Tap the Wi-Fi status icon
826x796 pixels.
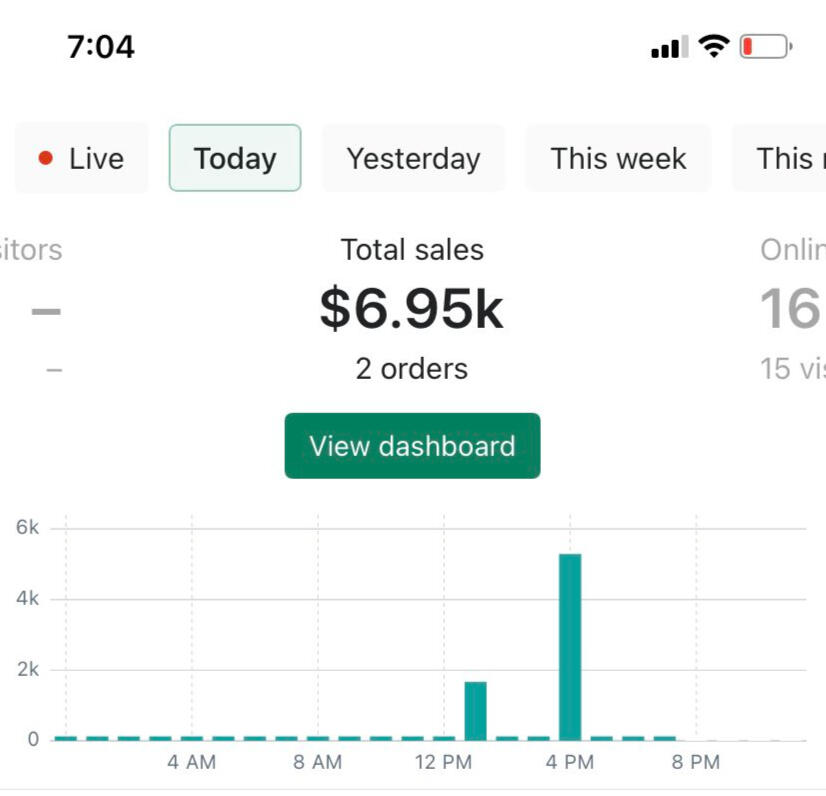pos(714,46)
